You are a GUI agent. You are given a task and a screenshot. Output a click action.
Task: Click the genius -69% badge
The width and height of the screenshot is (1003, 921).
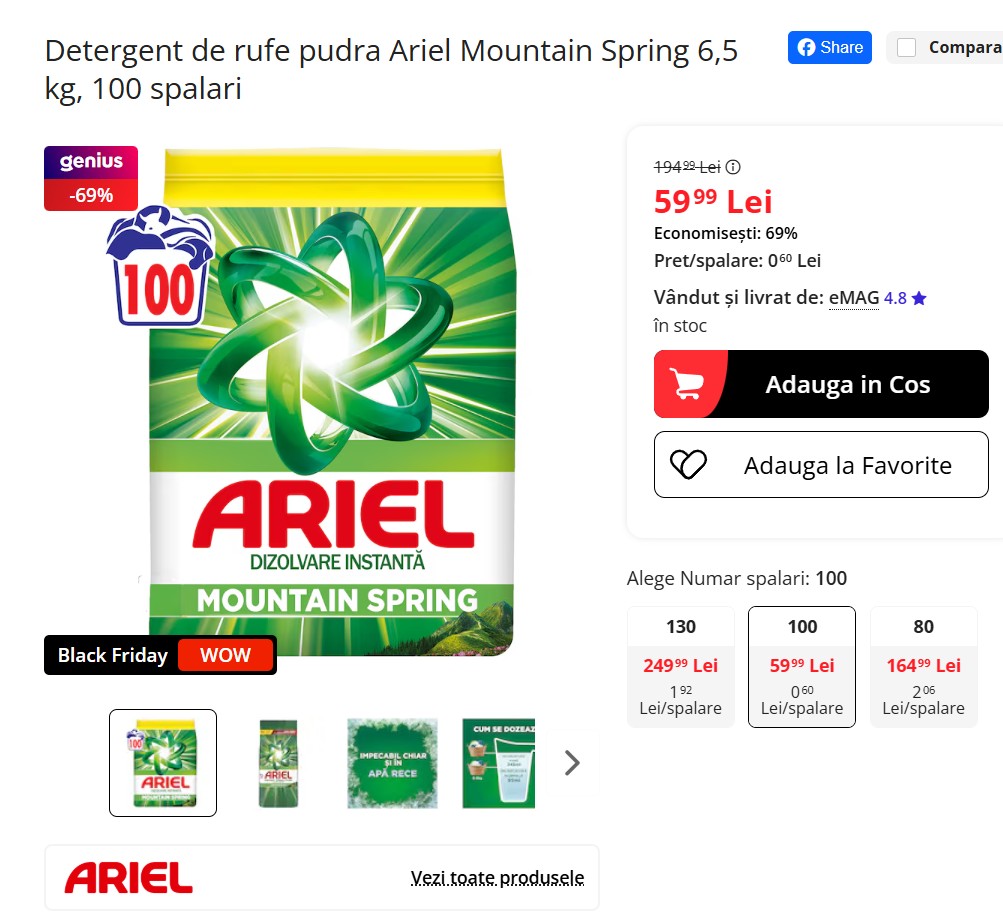(x=91, y=178)
